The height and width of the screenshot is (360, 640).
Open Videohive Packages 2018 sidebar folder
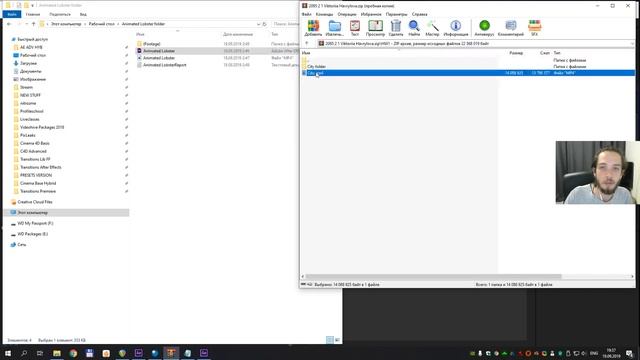42,127
